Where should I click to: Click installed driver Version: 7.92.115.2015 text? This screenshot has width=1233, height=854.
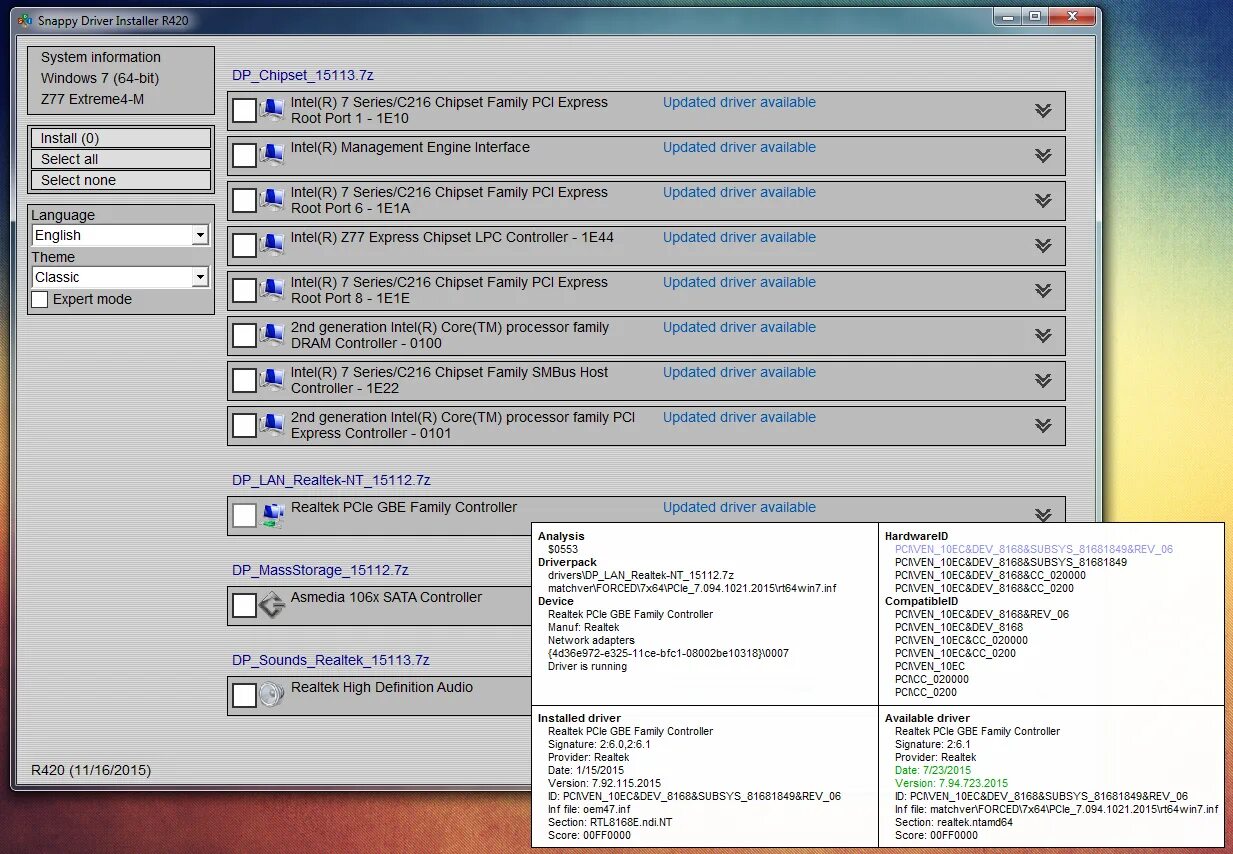coord(604,783)
